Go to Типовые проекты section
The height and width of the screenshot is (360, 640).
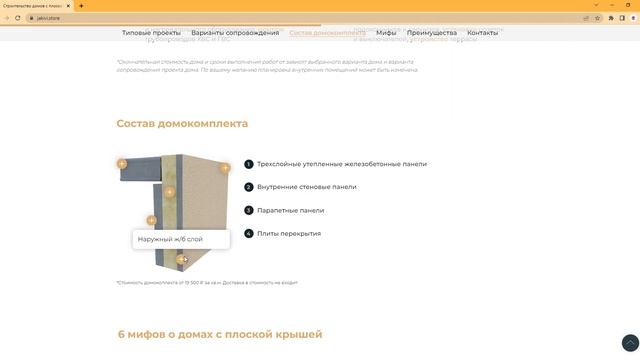[x=151, y=33]
